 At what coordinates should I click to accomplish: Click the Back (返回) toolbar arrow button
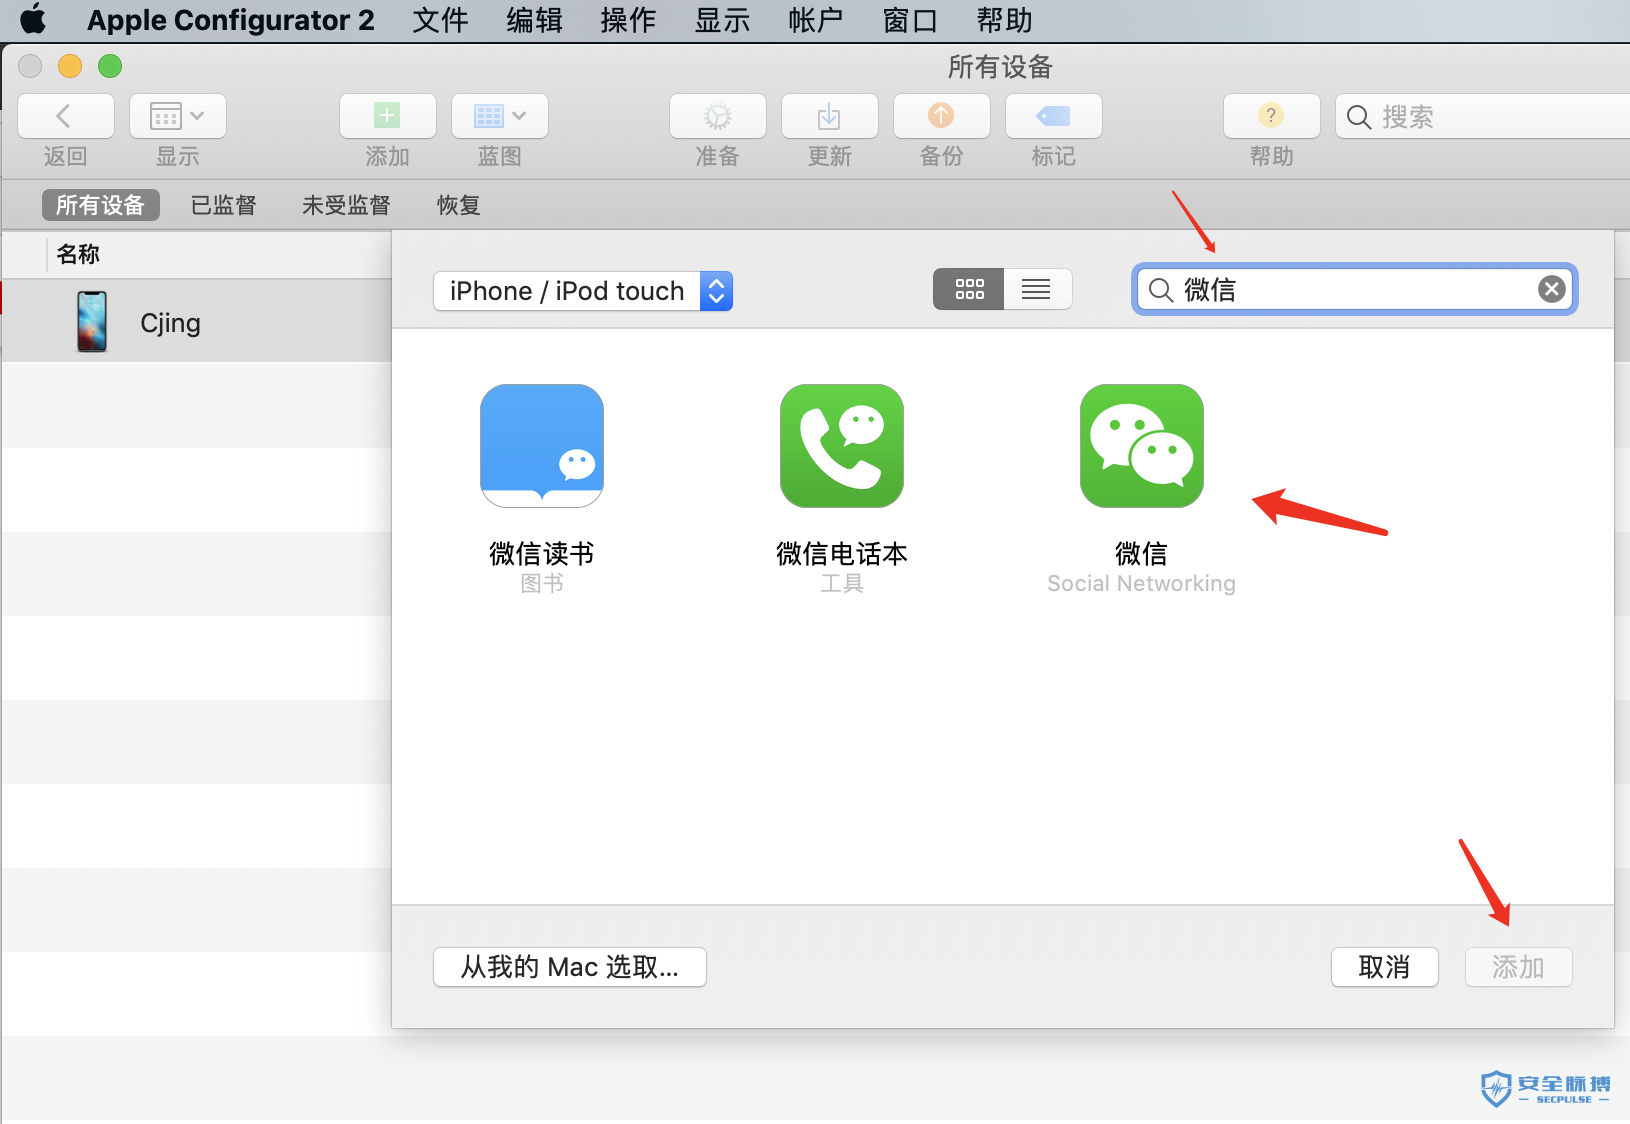point(65,116)
